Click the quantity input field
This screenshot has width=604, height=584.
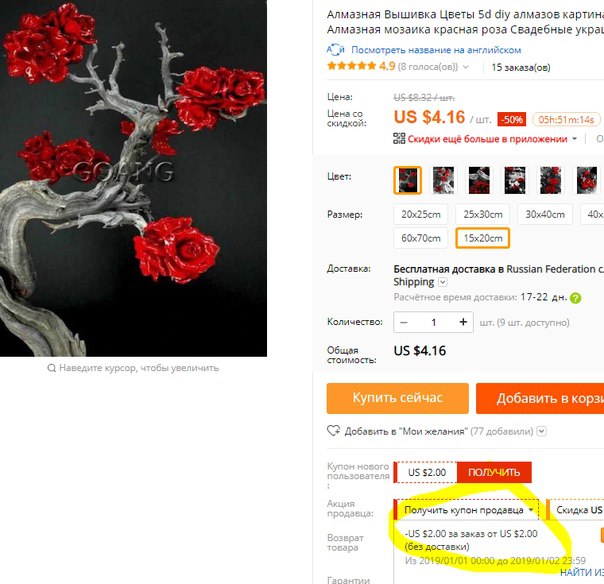click(434, 322)
